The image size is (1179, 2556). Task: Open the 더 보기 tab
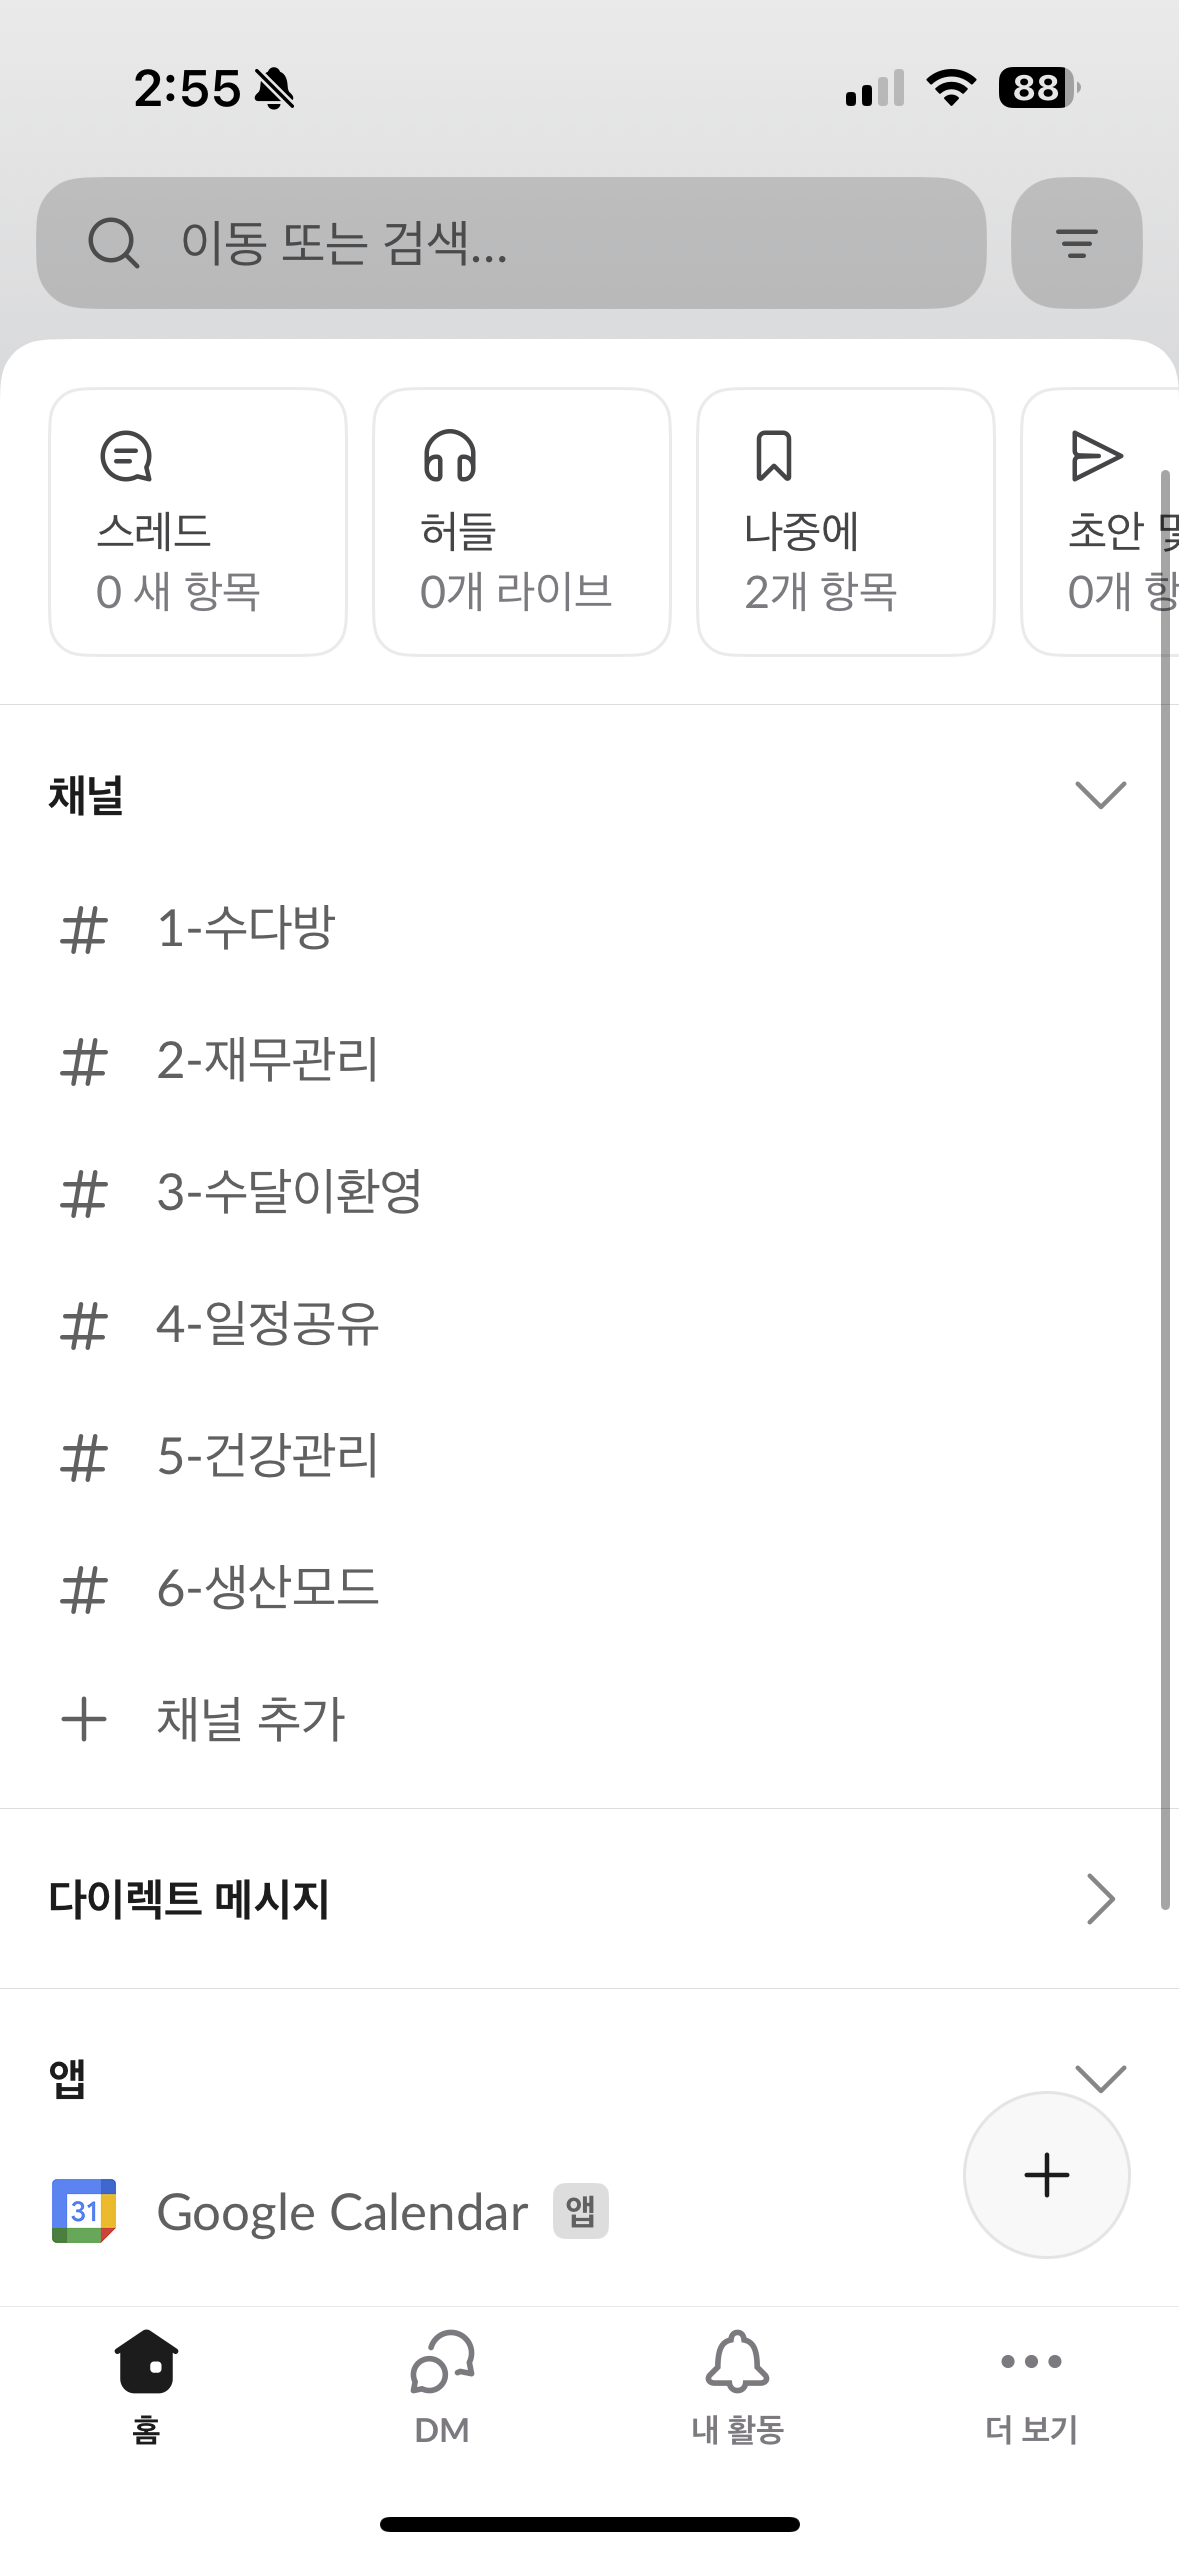(1031, 2385)
